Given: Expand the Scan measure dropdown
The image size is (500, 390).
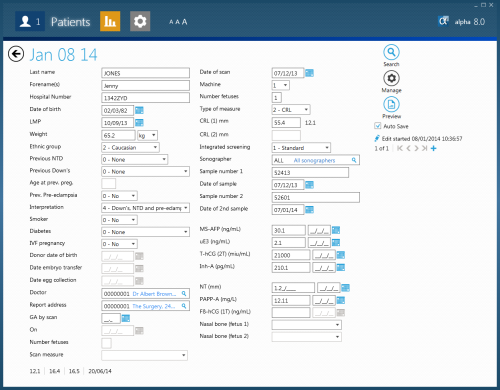Looking at the screenshot, I should [x=183, y=355].
